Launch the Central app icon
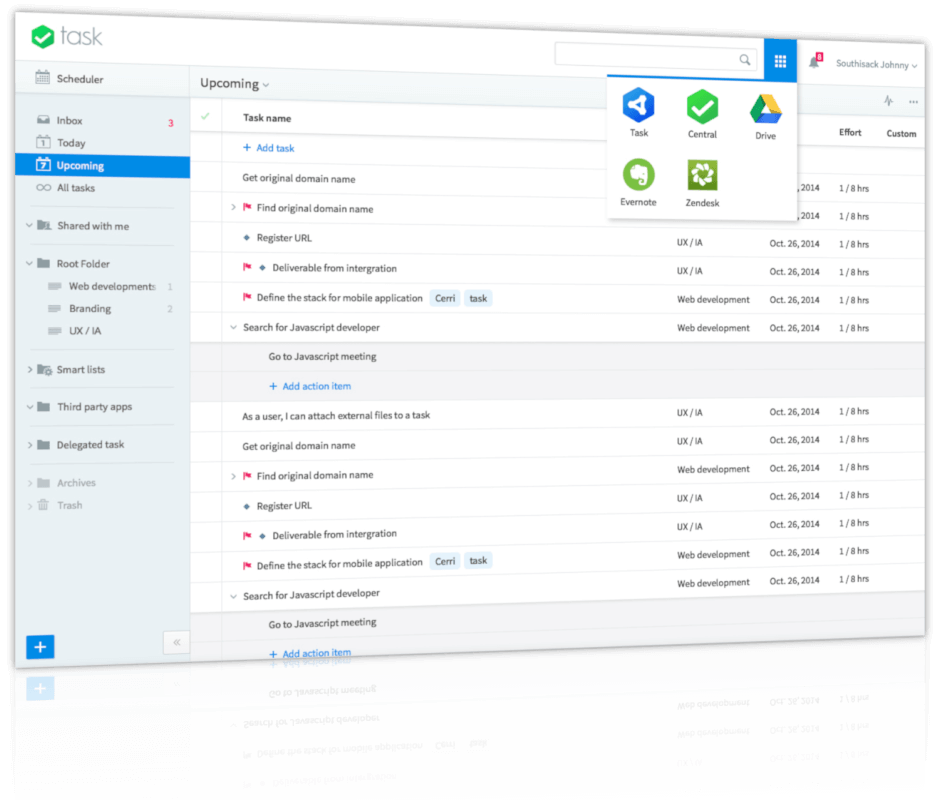 702,107
